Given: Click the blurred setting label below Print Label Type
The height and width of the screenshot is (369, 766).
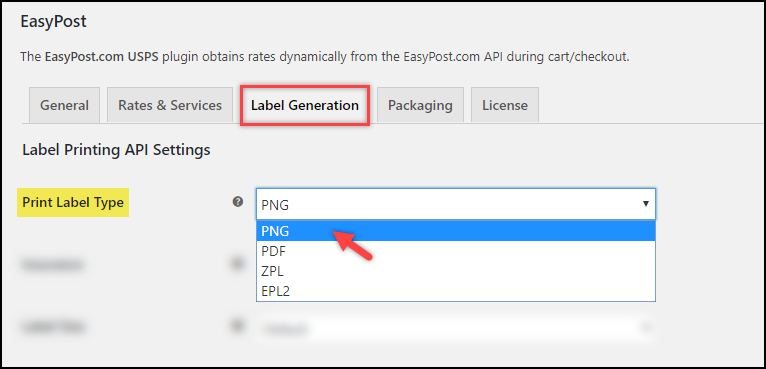Looking at the screenshot, I should (52, 265).
